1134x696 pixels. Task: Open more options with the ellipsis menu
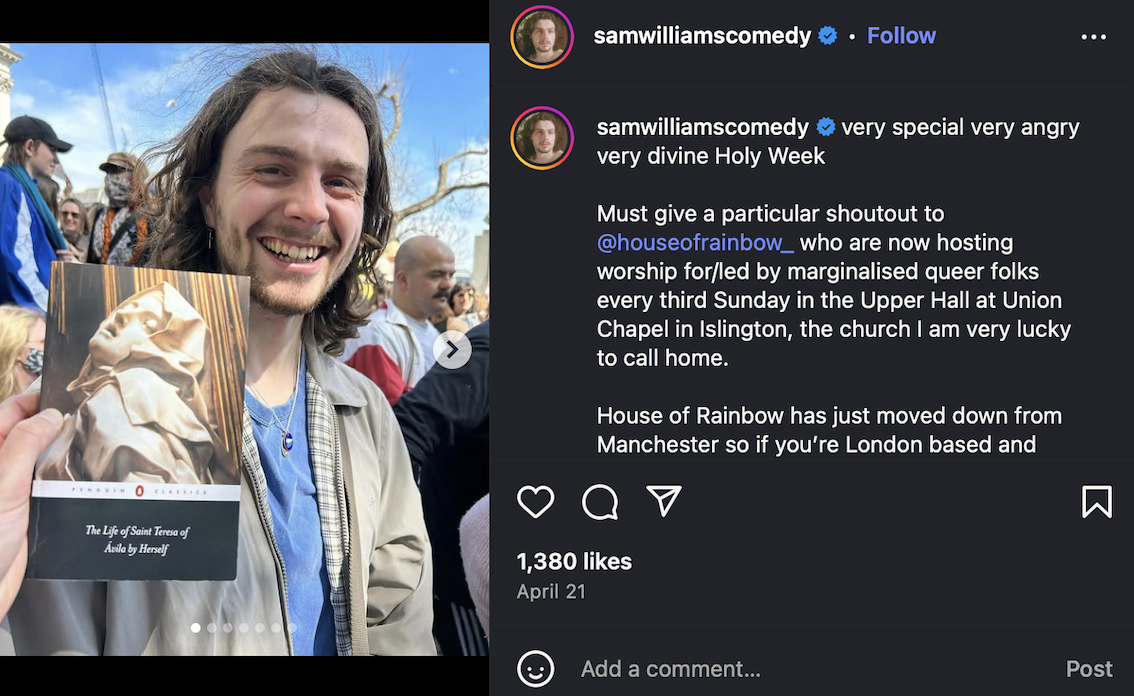click(x=1094, y=36)
